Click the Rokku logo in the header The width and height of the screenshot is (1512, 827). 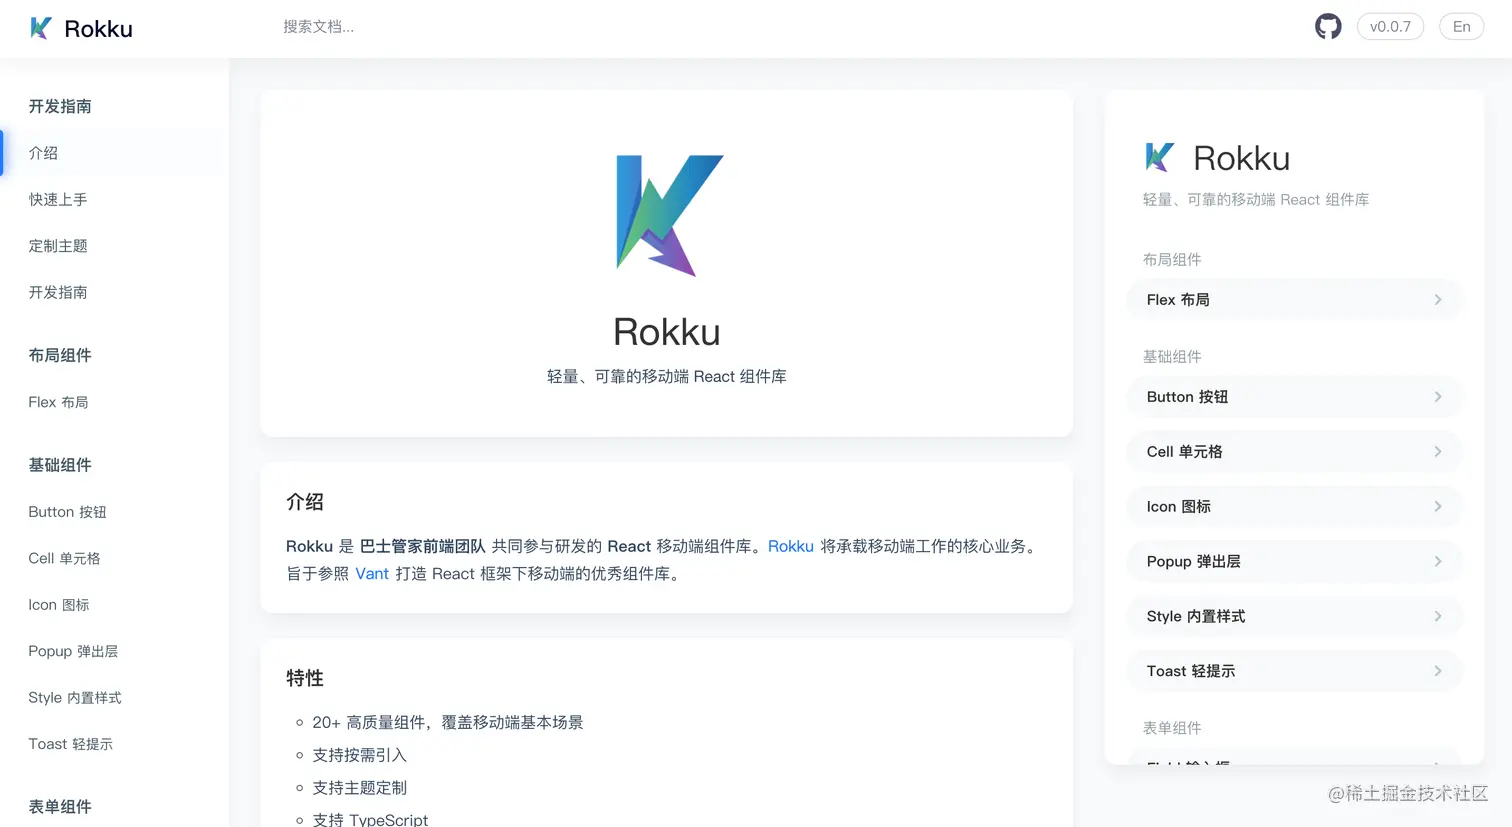41,28
